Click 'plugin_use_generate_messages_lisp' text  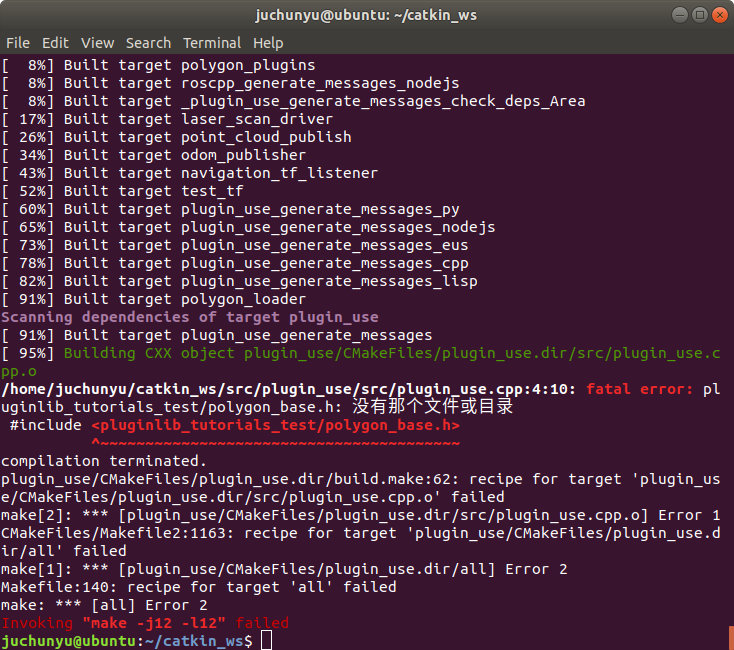pyautogui.click(x=329, y=281)
